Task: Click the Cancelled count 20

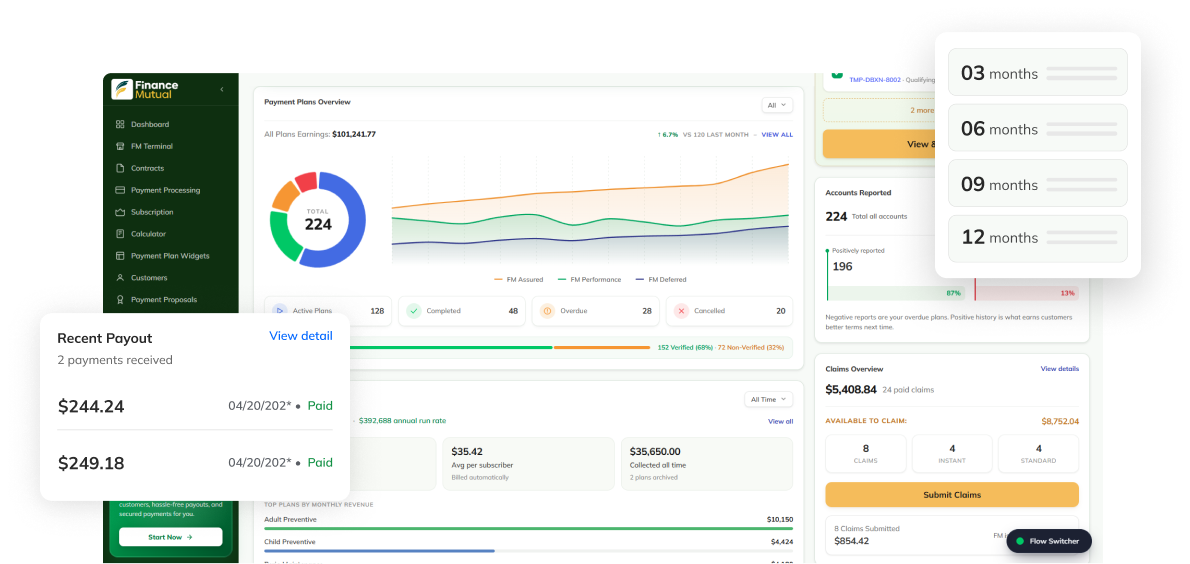Action: tap(780, 310)
